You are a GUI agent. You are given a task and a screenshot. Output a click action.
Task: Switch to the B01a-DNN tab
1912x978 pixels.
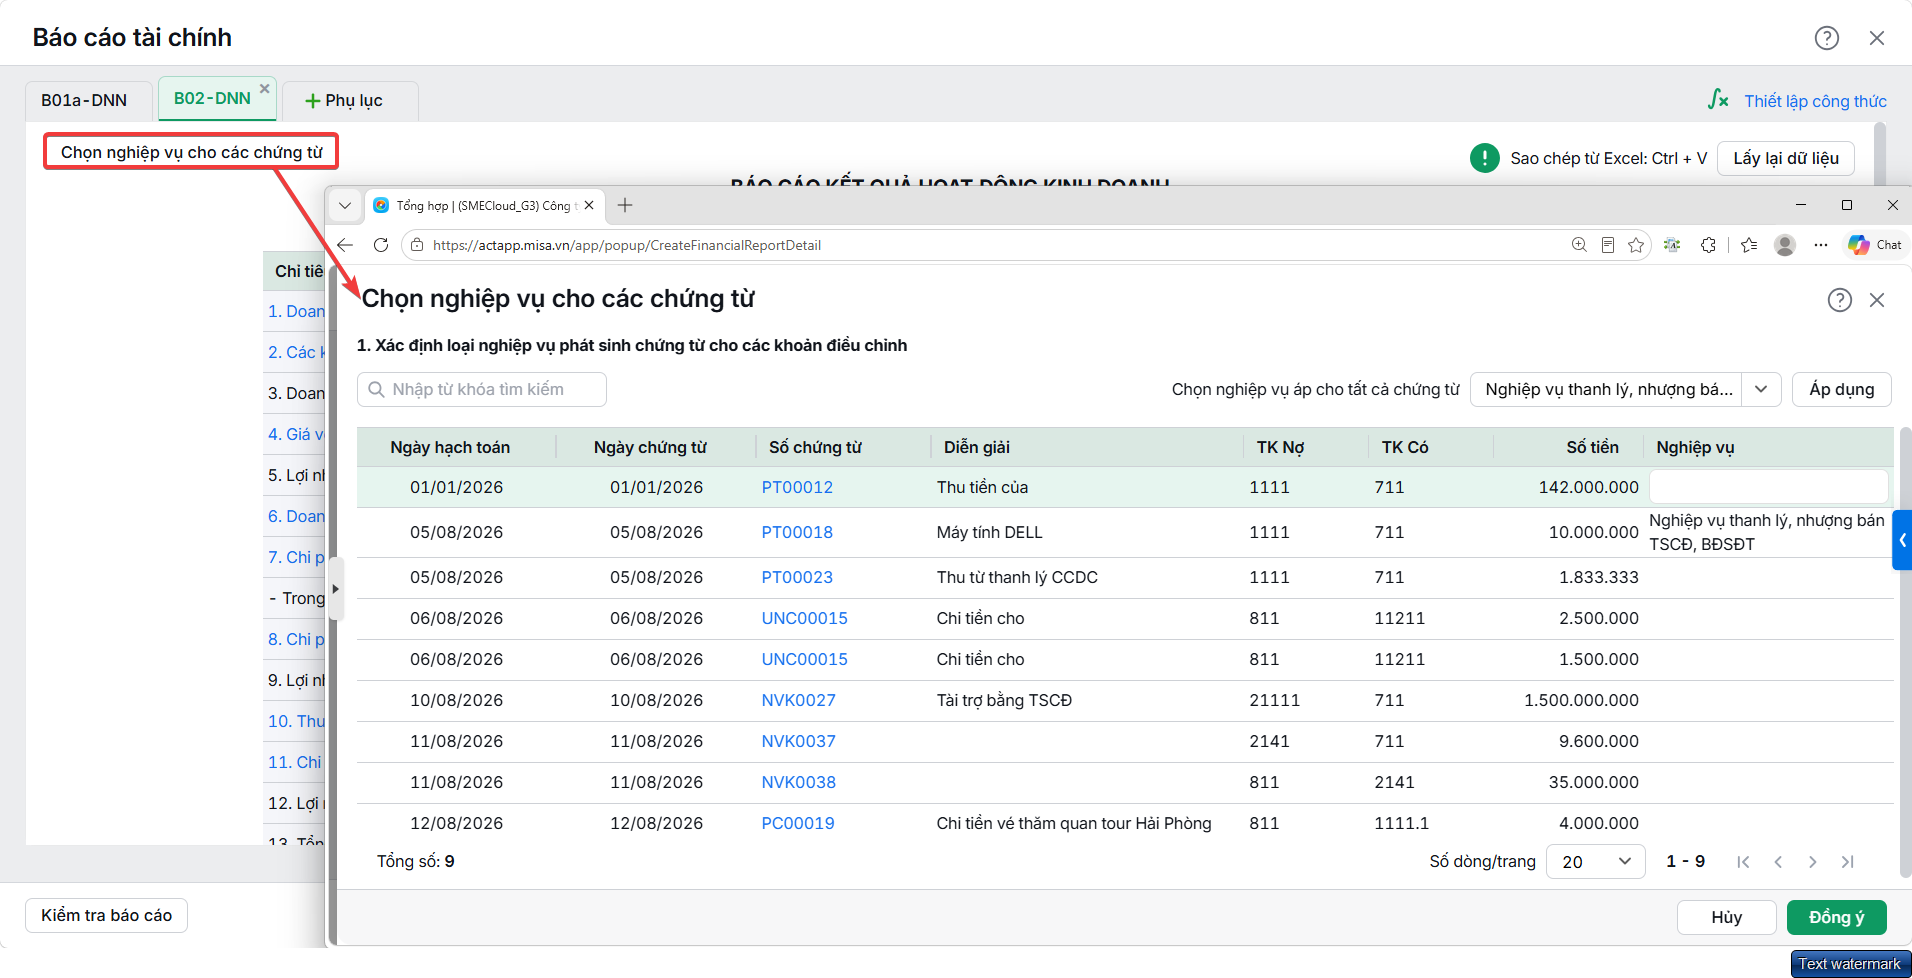[84, 100]
